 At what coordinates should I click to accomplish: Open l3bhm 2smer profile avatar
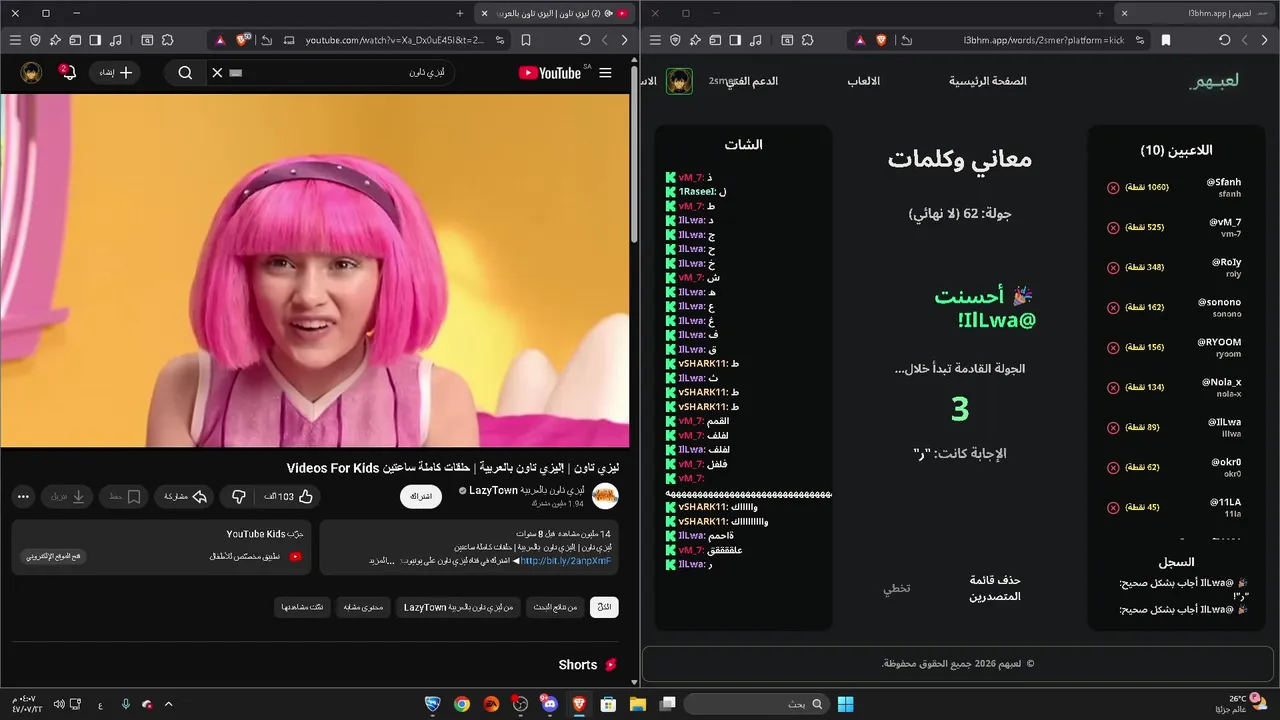click(679, 81)
